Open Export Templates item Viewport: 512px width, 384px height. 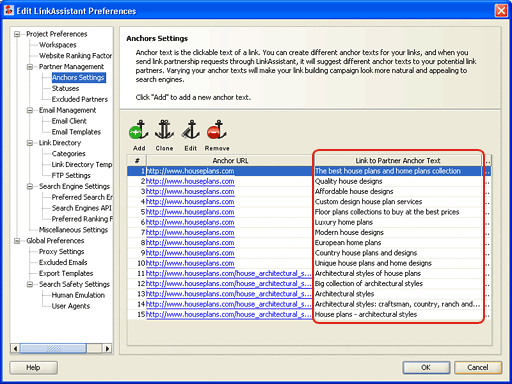point(66,273)
